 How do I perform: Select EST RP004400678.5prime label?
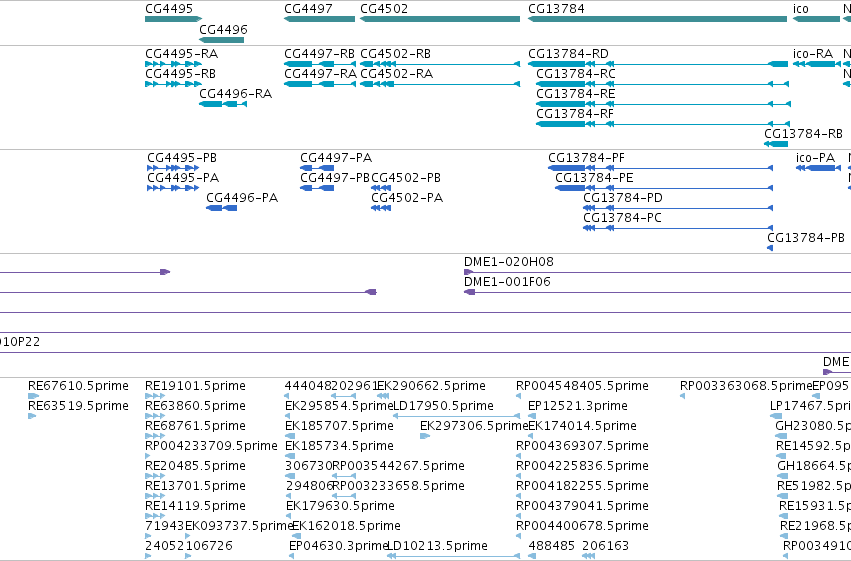coord(582,526)
